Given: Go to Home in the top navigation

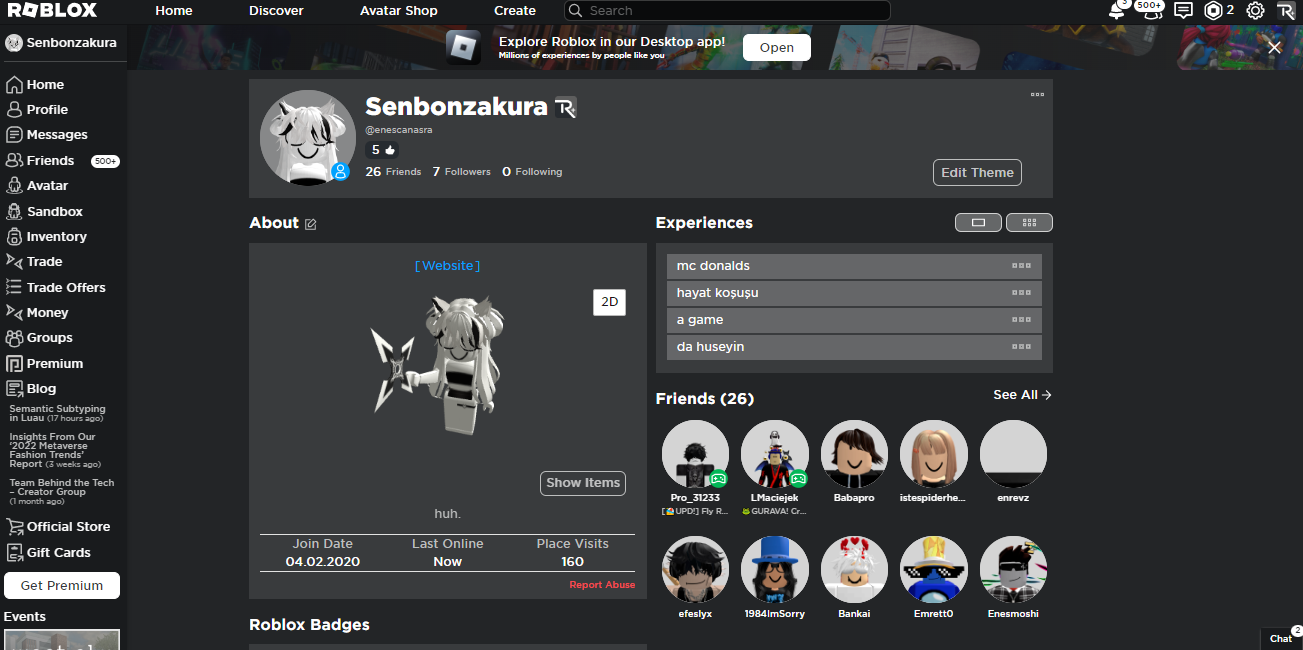Looking at the screenshot, I should 174,11.
